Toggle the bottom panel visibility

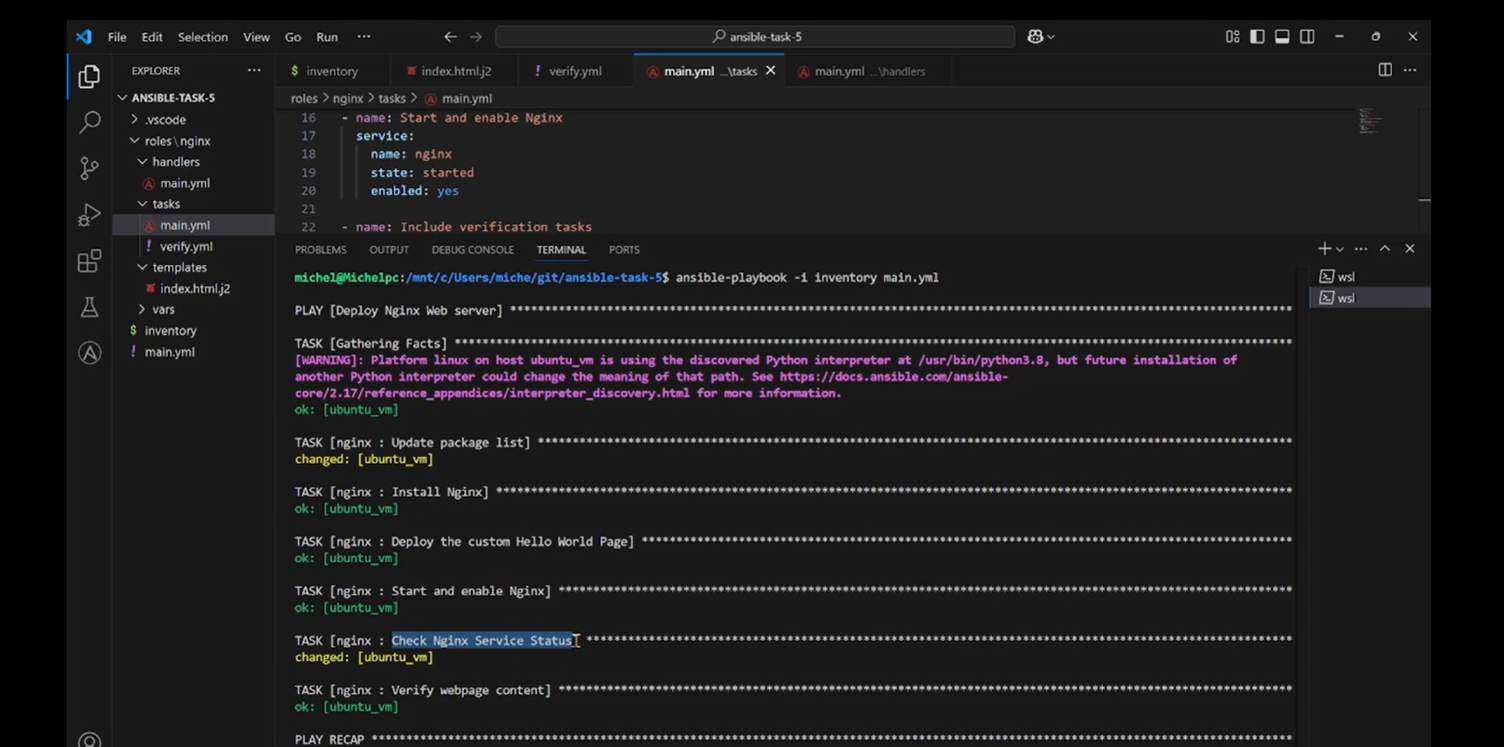pyautogui.click(x=1282, y=37)
